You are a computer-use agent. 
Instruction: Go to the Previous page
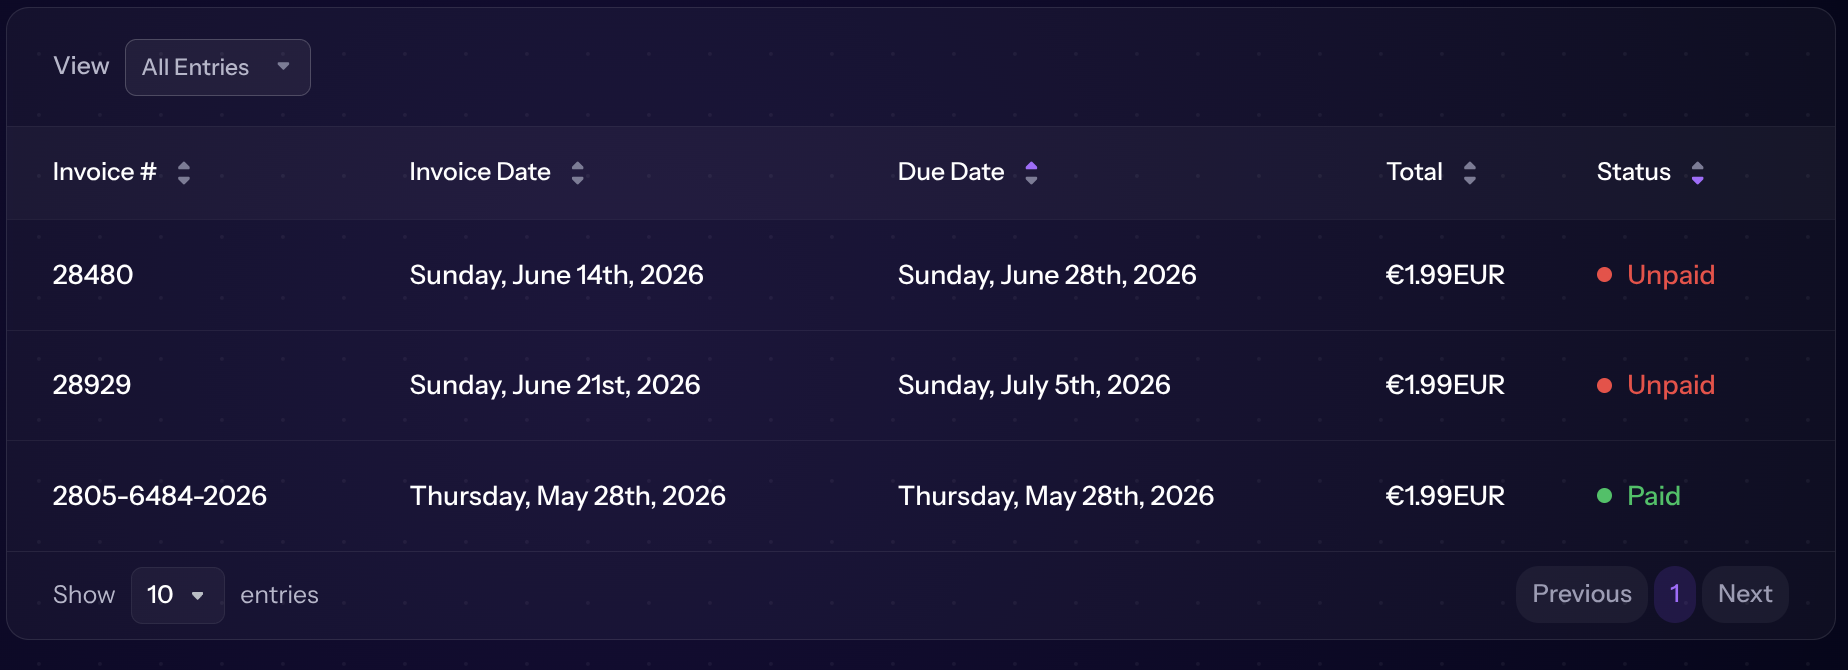click(1581, 594)
